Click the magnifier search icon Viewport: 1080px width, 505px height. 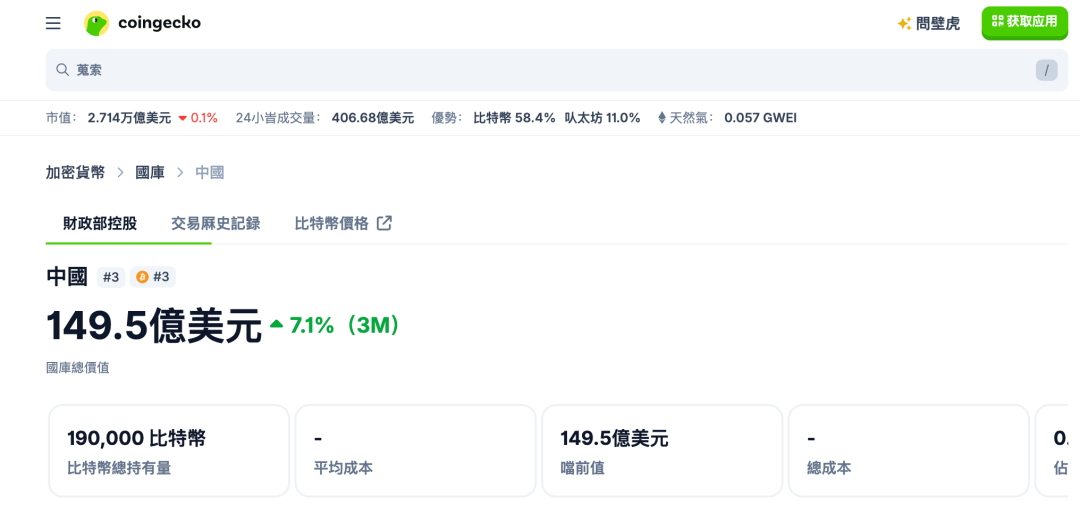click(63, 70)
